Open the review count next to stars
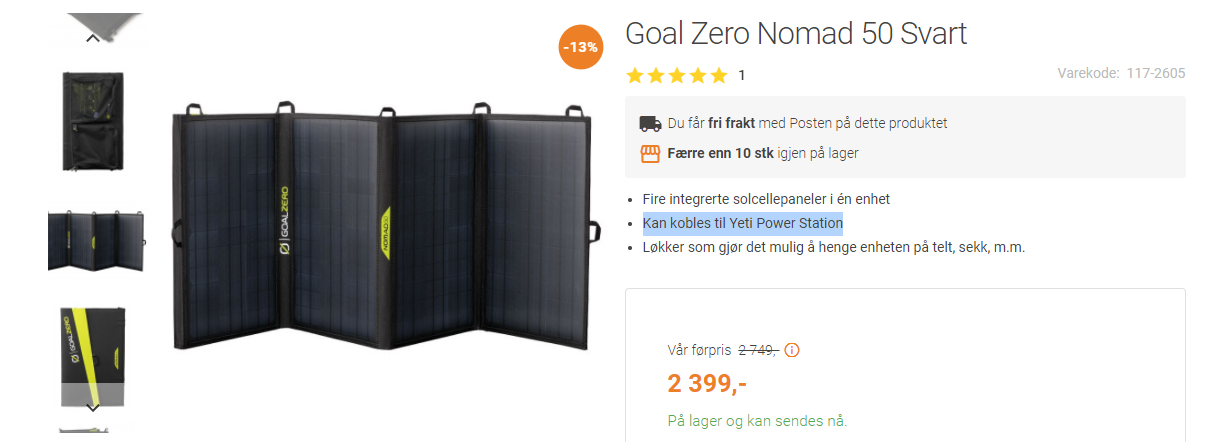The height and width of the screenshot is (442, 1226). [741, 75]
